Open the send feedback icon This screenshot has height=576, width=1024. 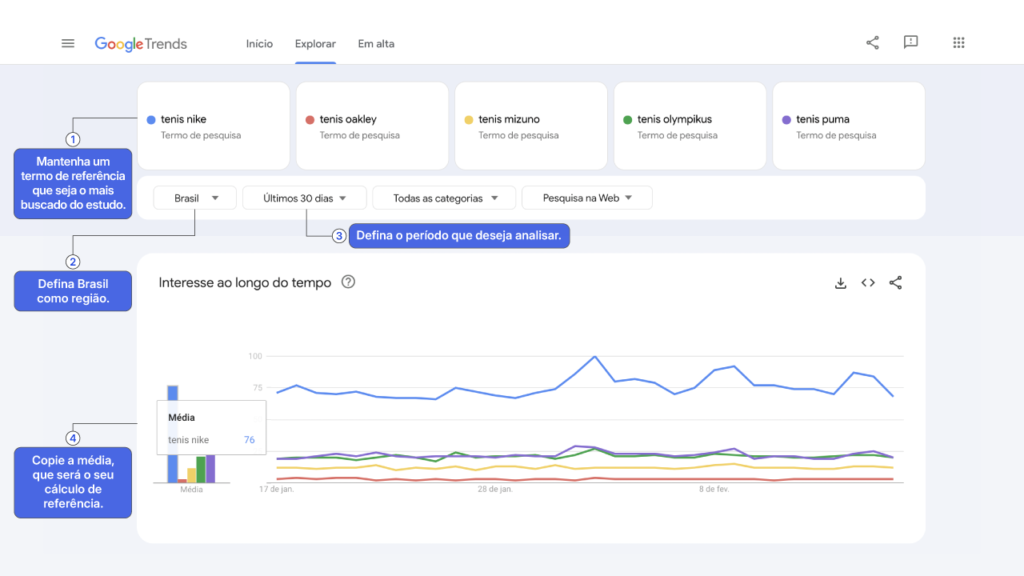[910, 42]
